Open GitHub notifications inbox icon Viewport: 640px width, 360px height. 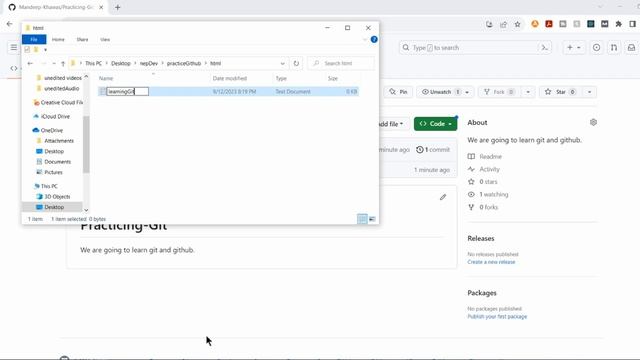[x=631, y=48]
